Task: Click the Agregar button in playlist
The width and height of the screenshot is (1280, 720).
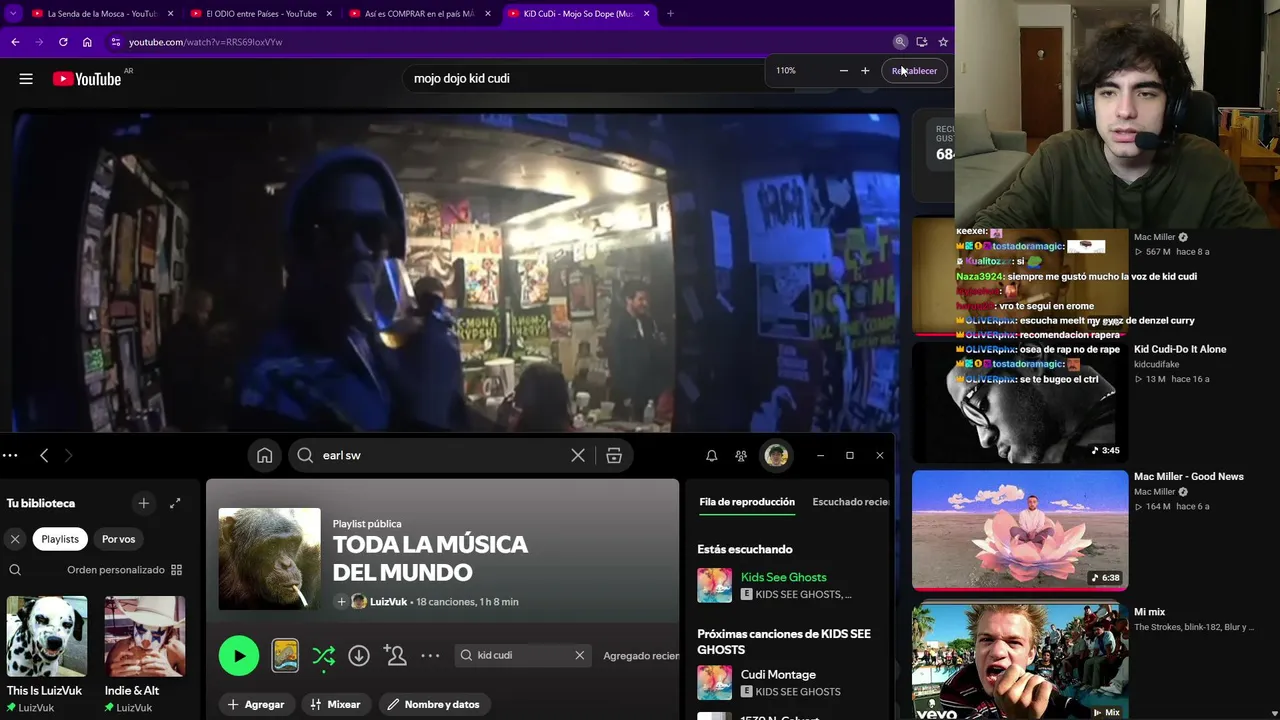Action: (256, 705)
